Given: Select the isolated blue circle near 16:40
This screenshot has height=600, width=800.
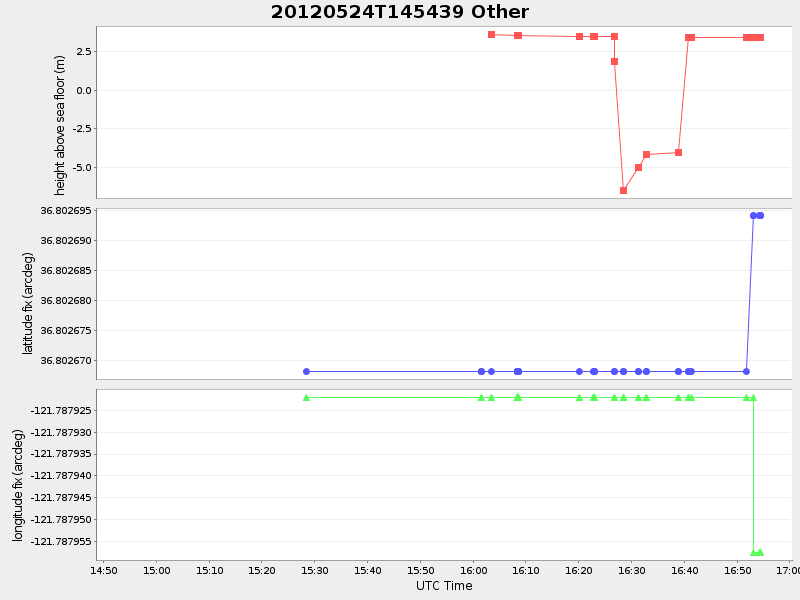Looking at the screenshot, I should pyautogui.click(x=687, y=370).
